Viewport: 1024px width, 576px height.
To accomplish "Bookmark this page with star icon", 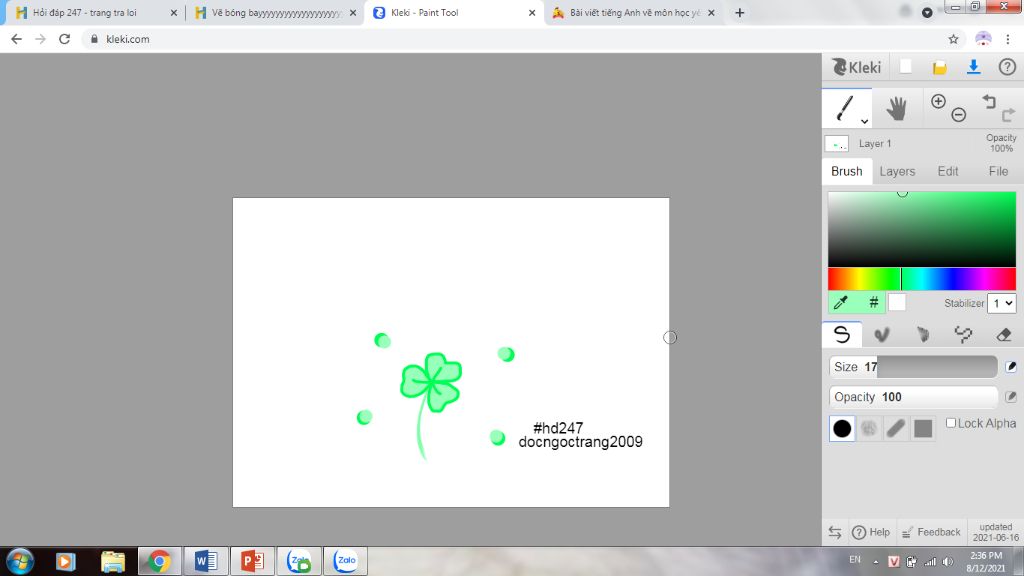I will click(953, 39).
